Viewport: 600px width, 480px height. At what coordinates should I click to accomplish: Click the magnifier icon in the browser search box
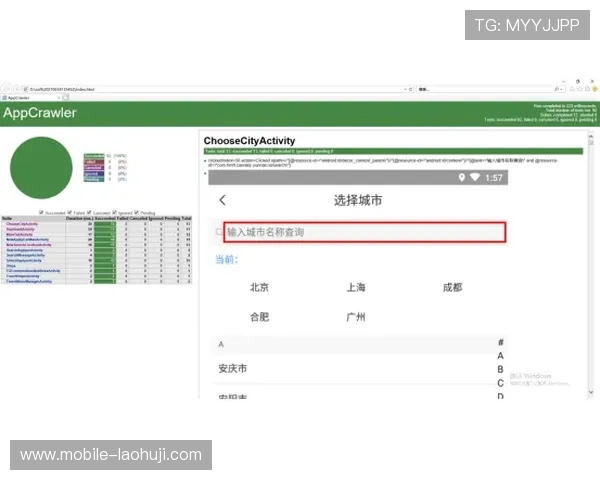click(557, 89)
